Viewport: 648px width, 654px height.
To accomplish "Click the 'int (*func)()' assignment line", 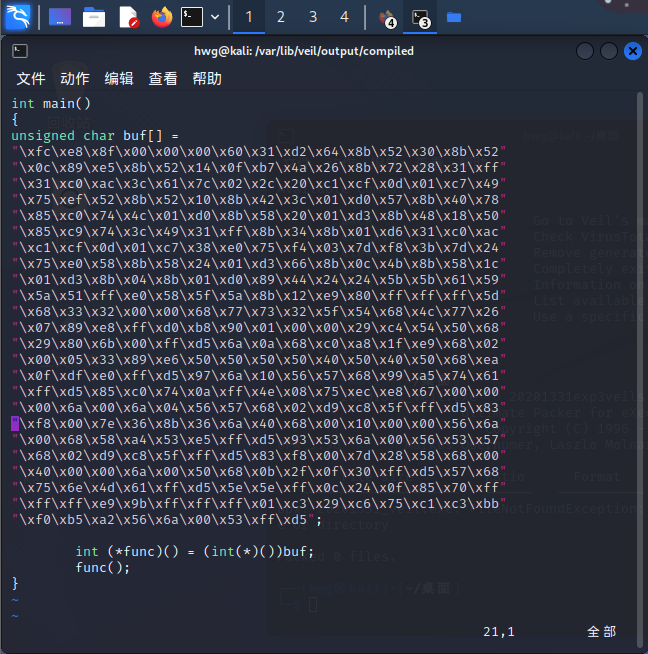I will tap(194, 551).
